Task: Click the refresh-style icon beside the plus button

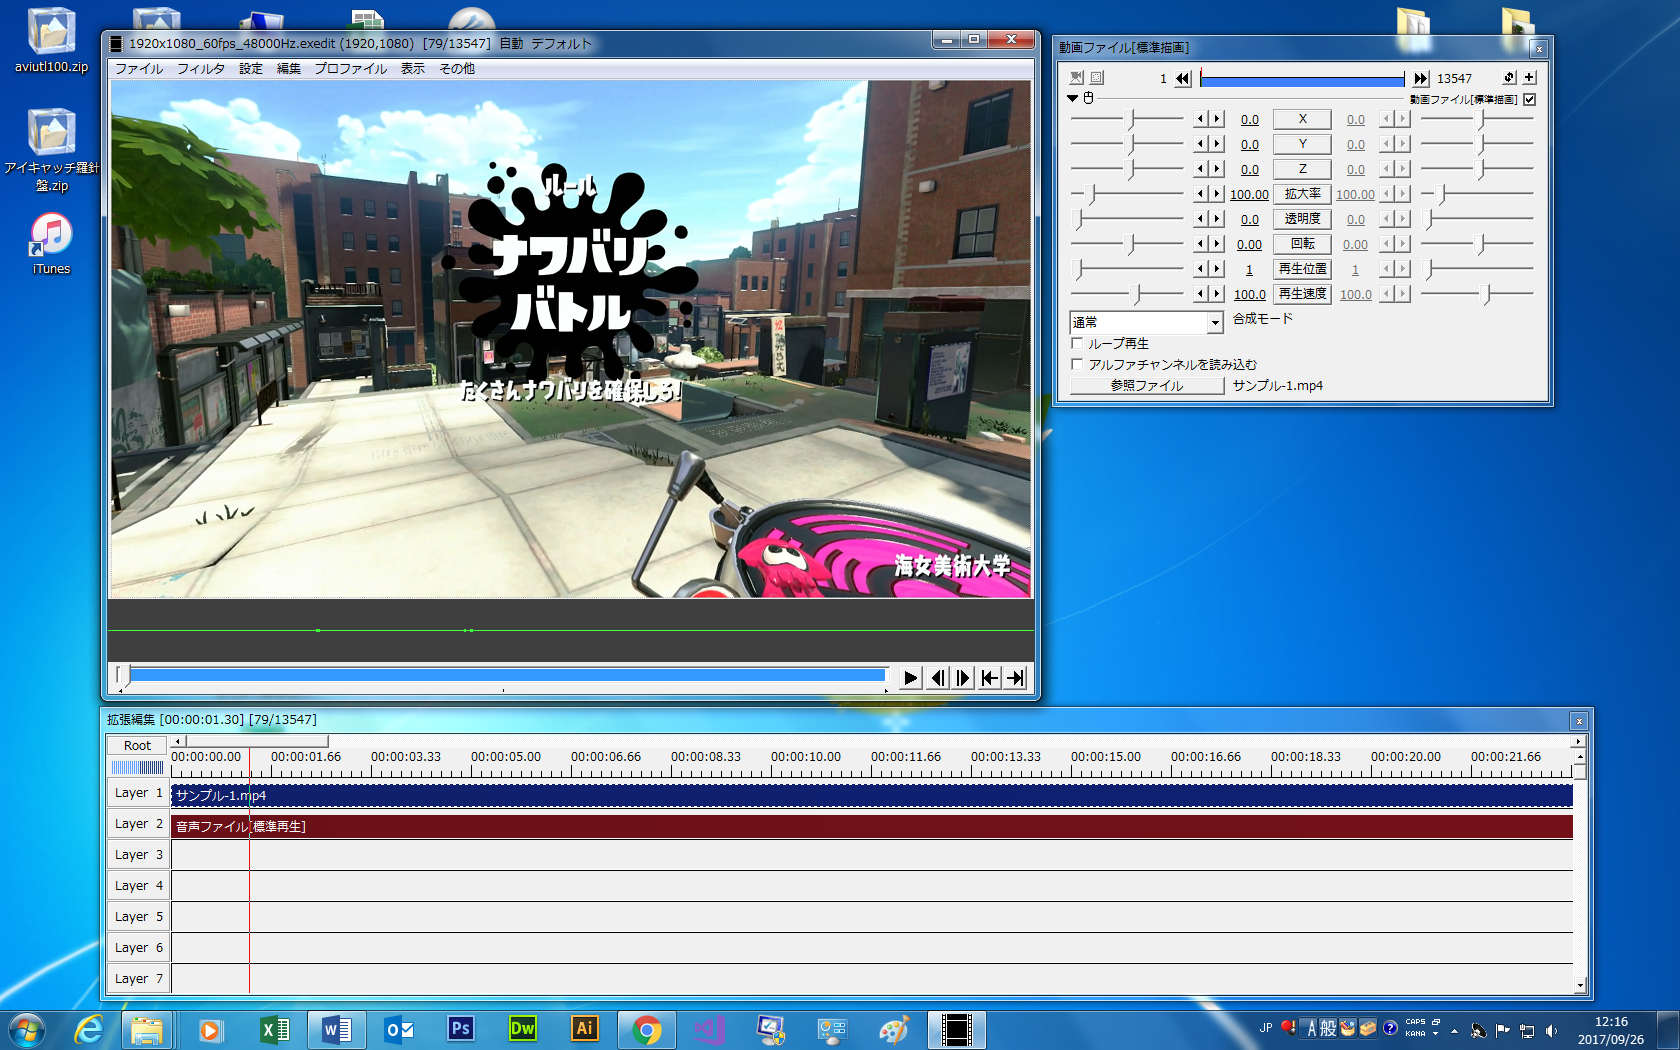Action: click(x=1510, y=77)
